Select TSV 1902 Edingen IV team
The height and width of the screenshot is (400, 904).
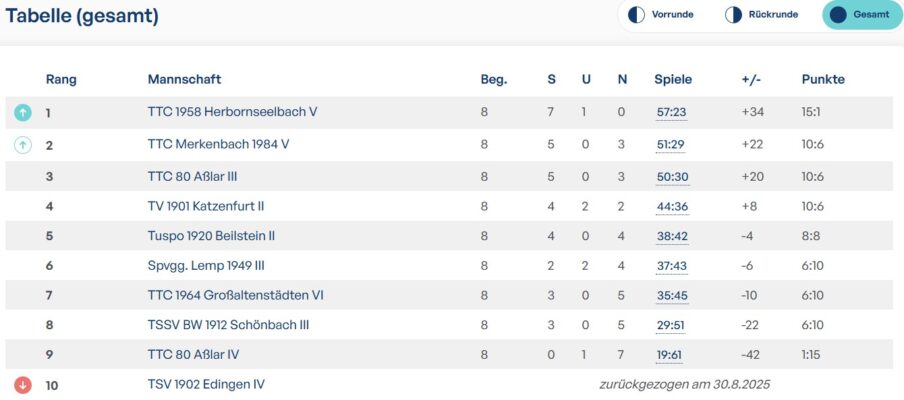(206, 384)
